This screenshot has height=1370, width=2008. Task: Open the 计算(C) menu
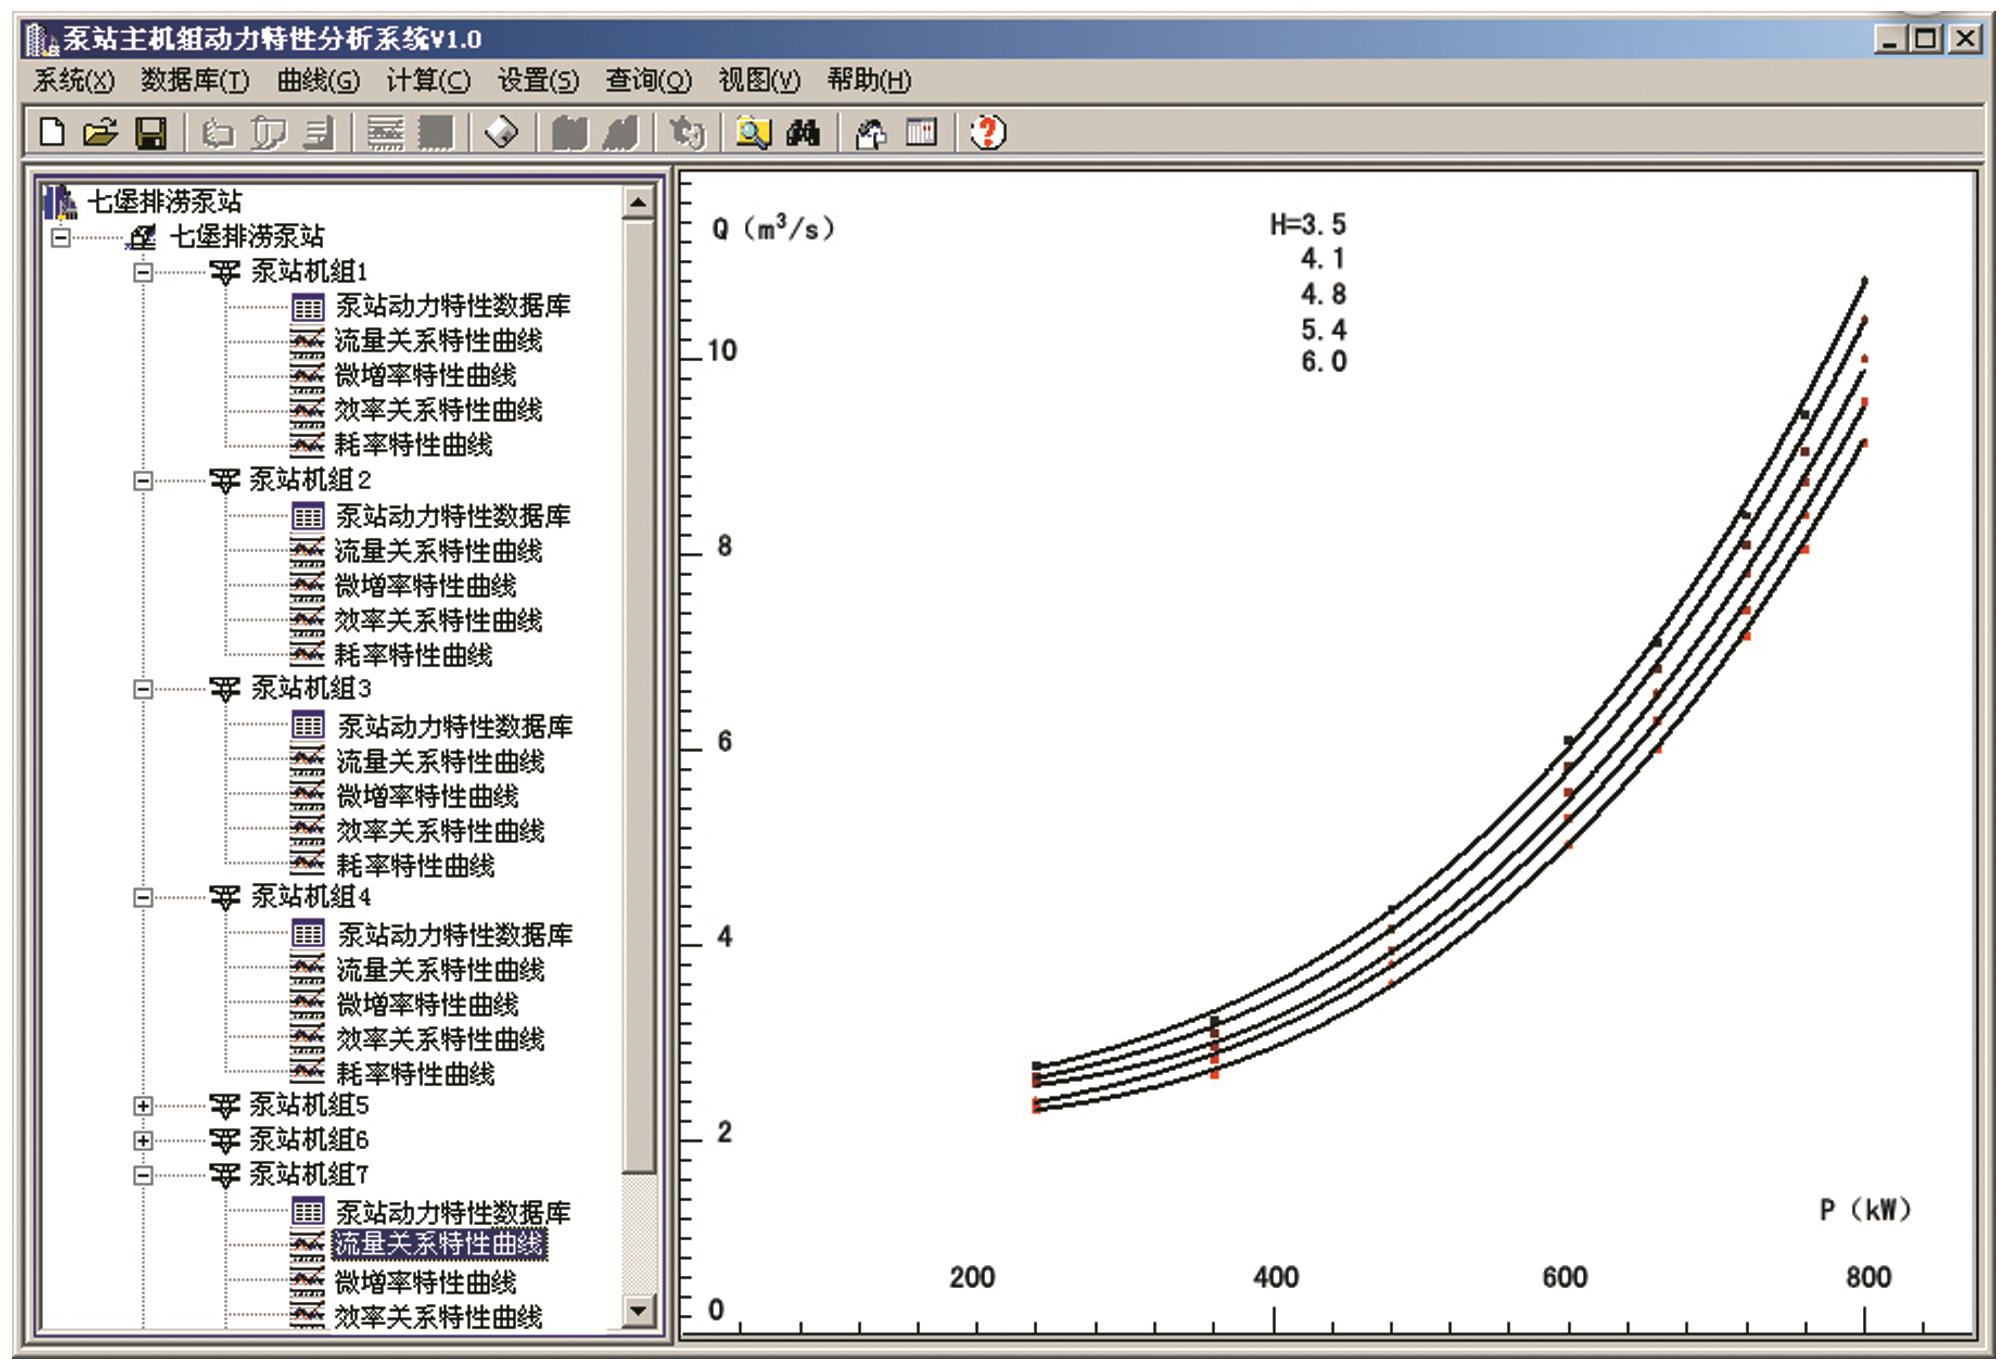428,80
